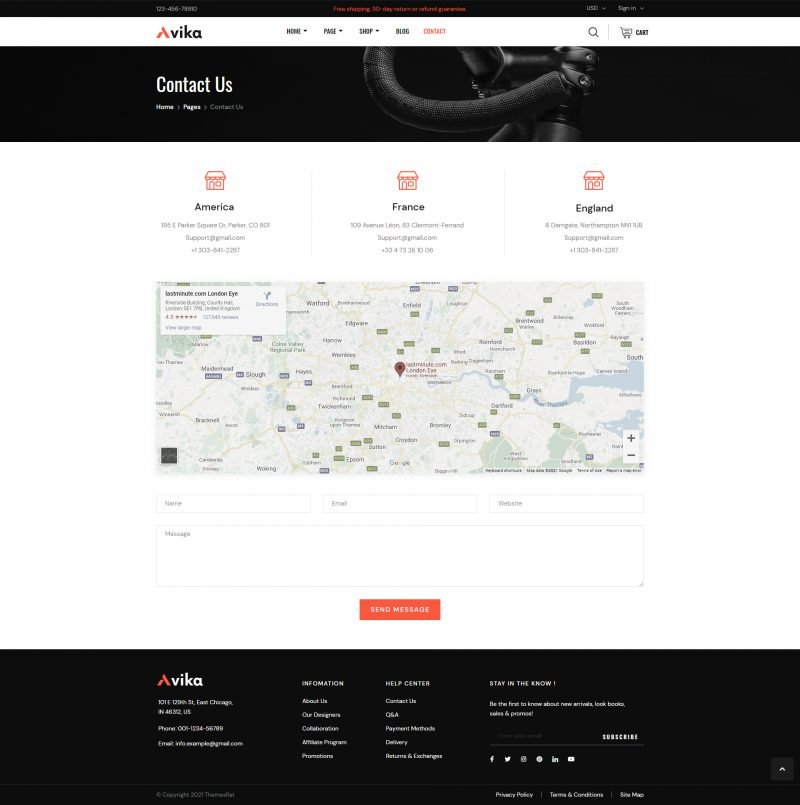The height and width of the screenshot is (805, 800).
Task: Open the Privacy Policy footer link
Action: [x=514, y=795]
